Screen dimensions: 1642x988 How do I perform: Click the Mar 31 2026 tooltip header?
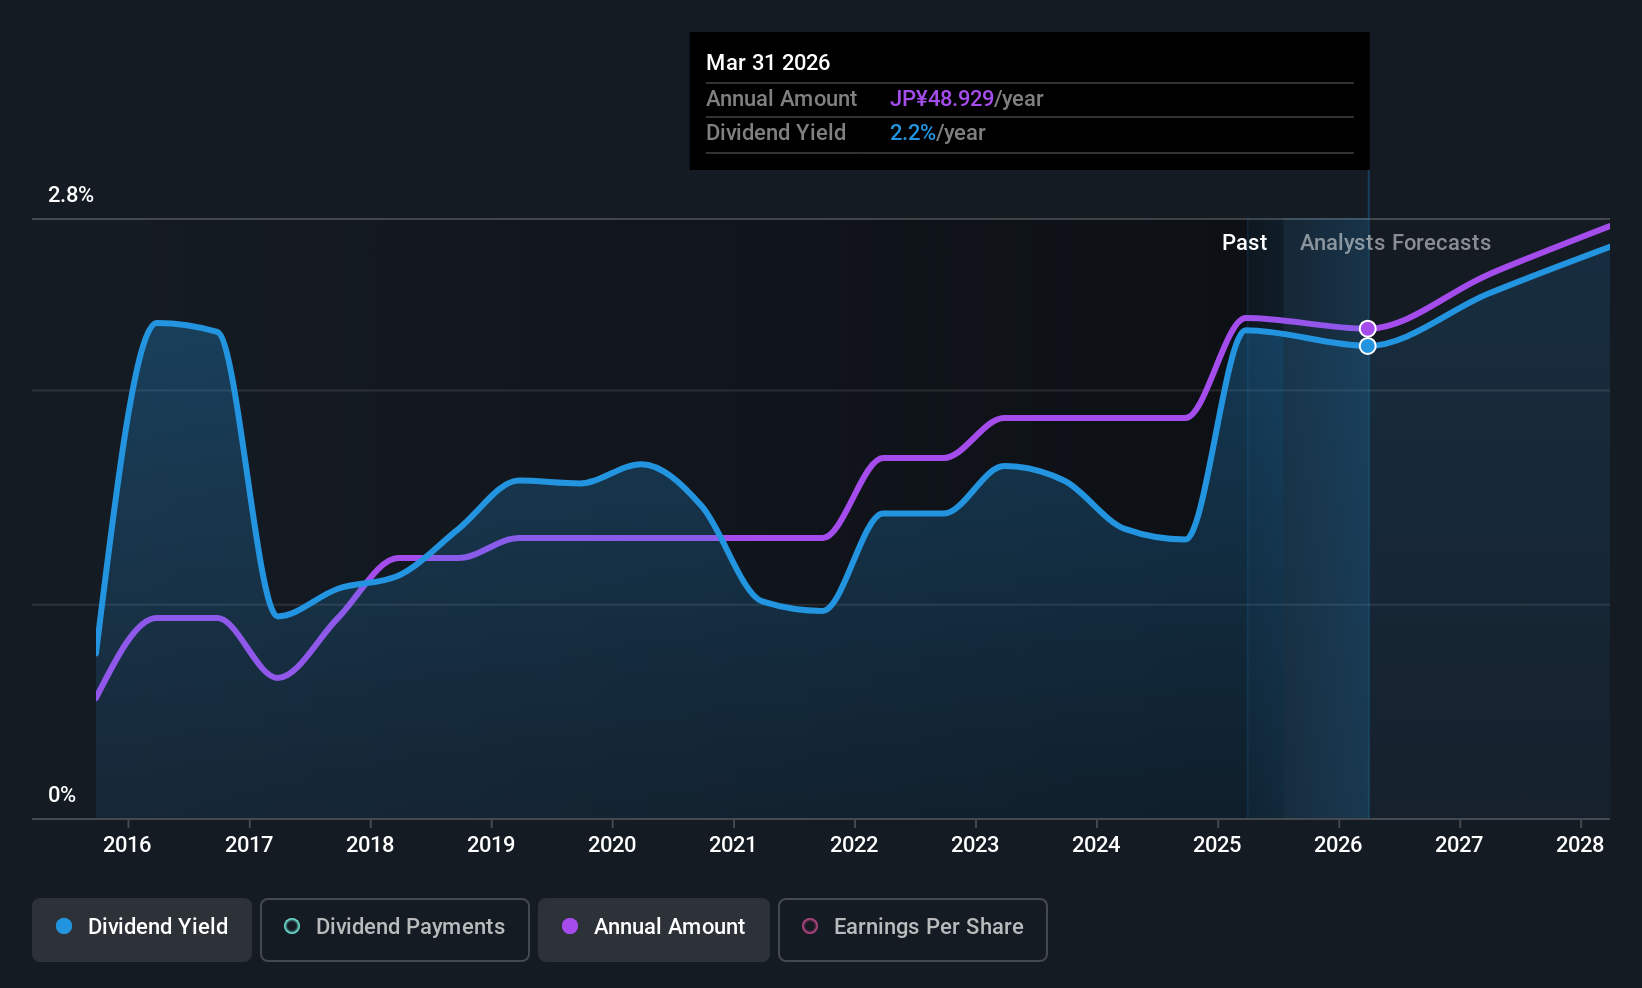pos(768,63)
